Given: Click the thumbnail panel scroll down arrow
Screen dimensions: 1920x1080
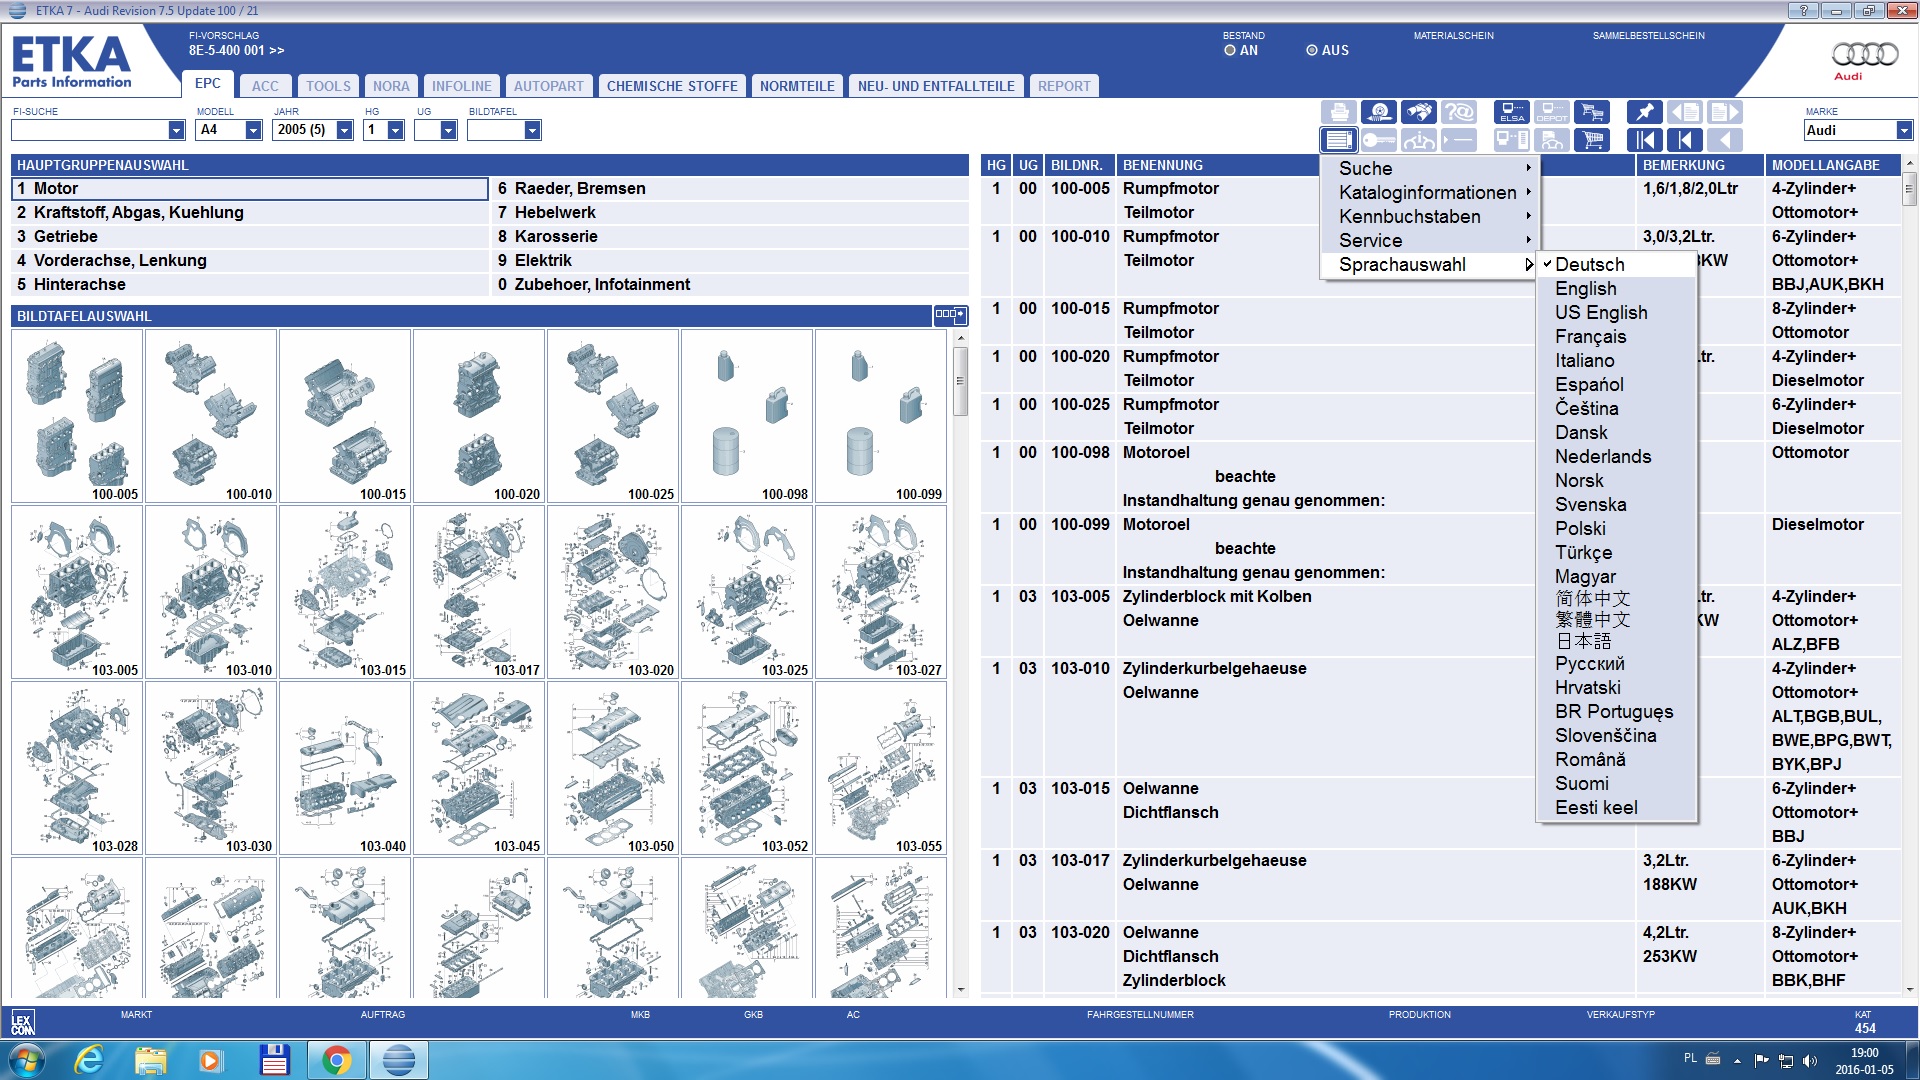Looking at the screenshot, I should tap(960, 990).
